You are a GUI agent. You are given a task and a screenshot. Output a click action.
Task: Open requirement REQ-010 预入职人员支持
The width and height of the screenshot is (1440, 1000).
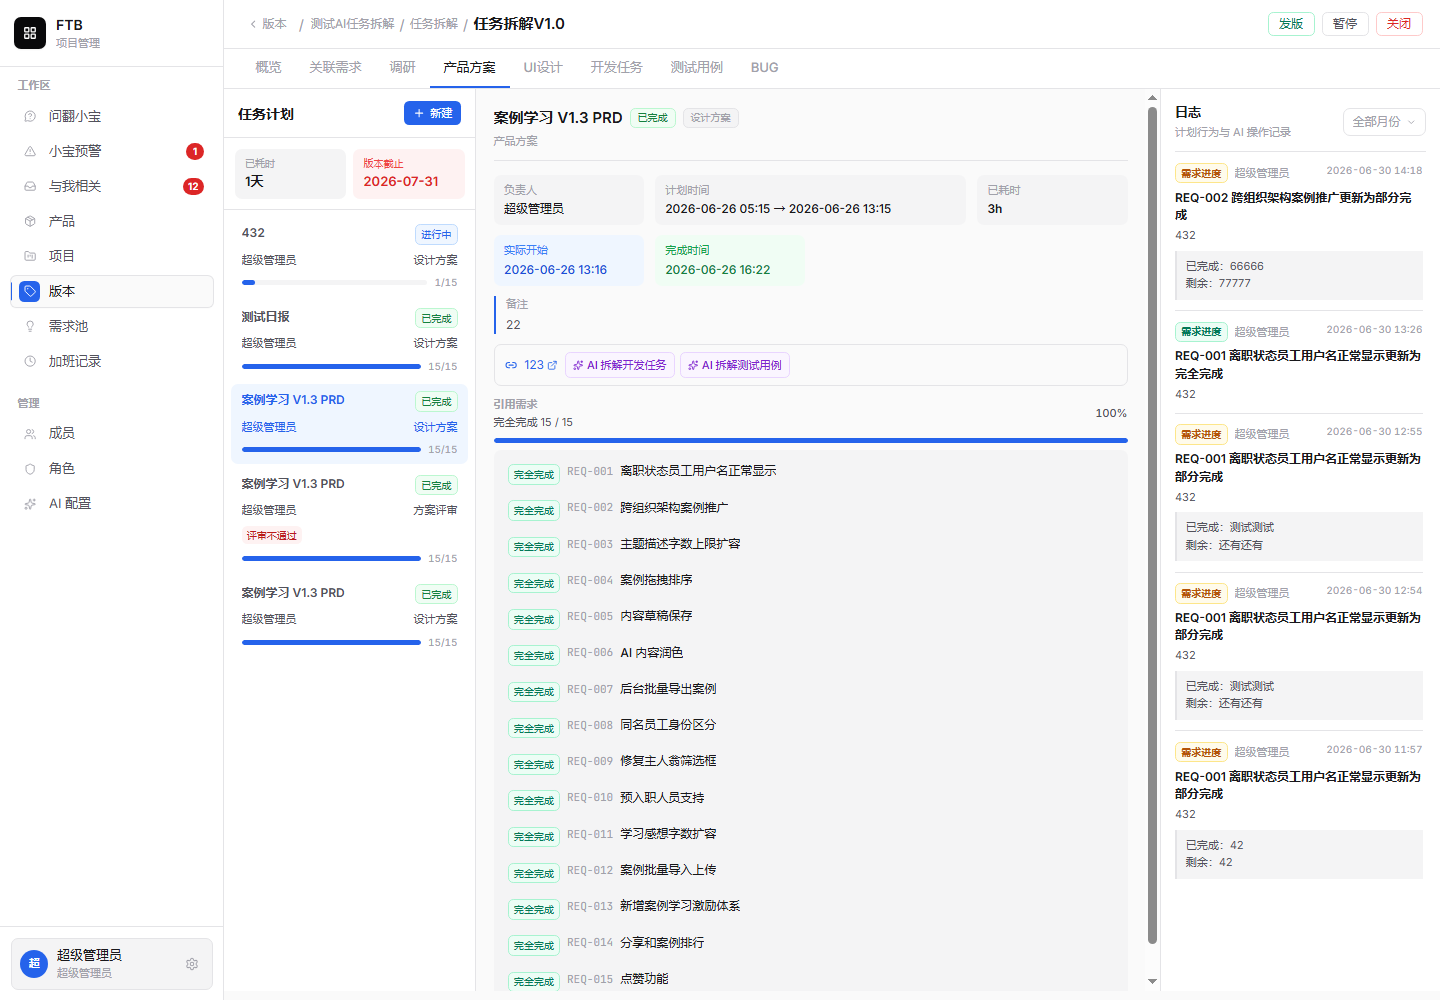pos(810,798)
